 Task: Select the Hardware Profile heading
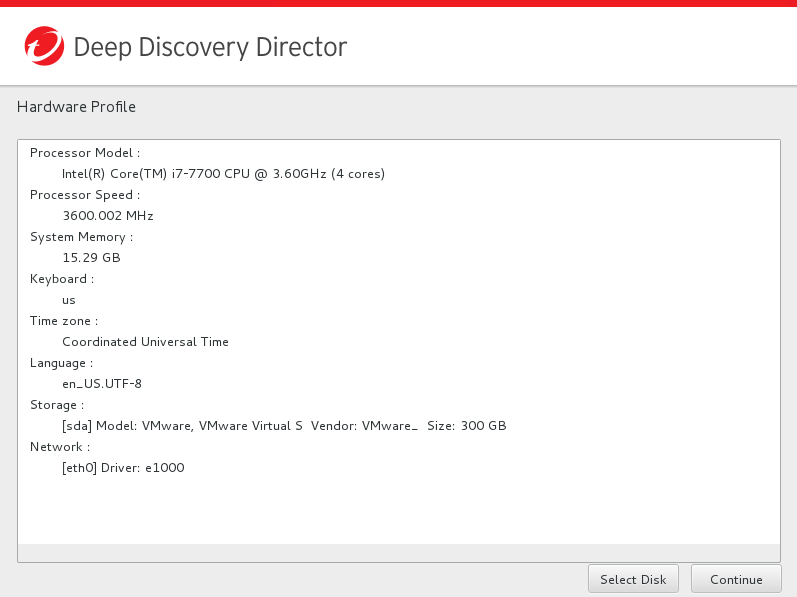click(76, 107)
